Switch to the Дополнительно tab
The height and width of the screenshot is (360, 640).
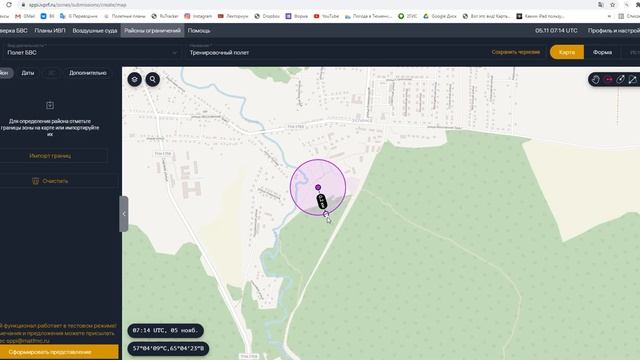click(88, 73)
